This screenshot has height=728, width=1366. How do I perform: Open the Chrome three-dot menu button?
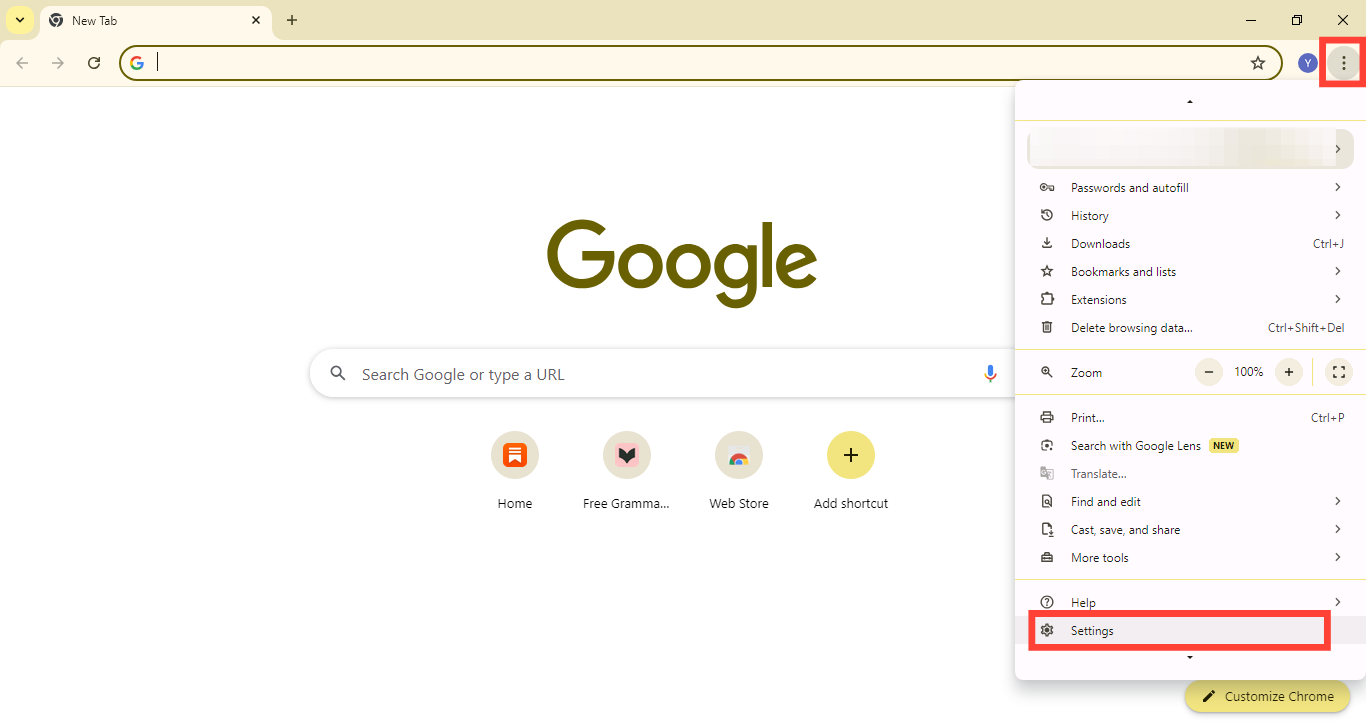(1343, 63)
